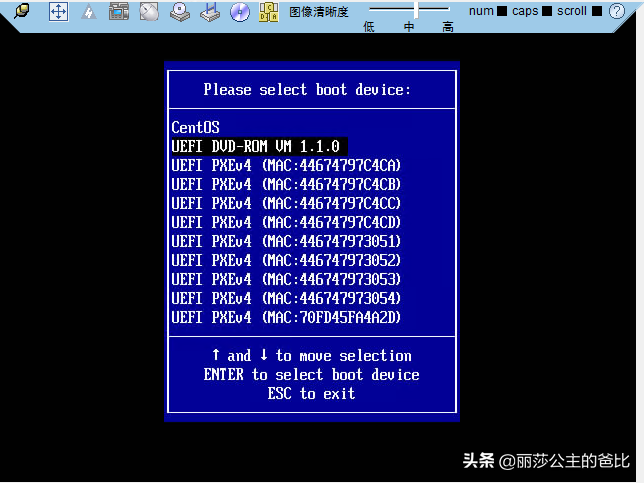Click the screen capture toolbar icon
644x483 pixels.
[119, 12]
